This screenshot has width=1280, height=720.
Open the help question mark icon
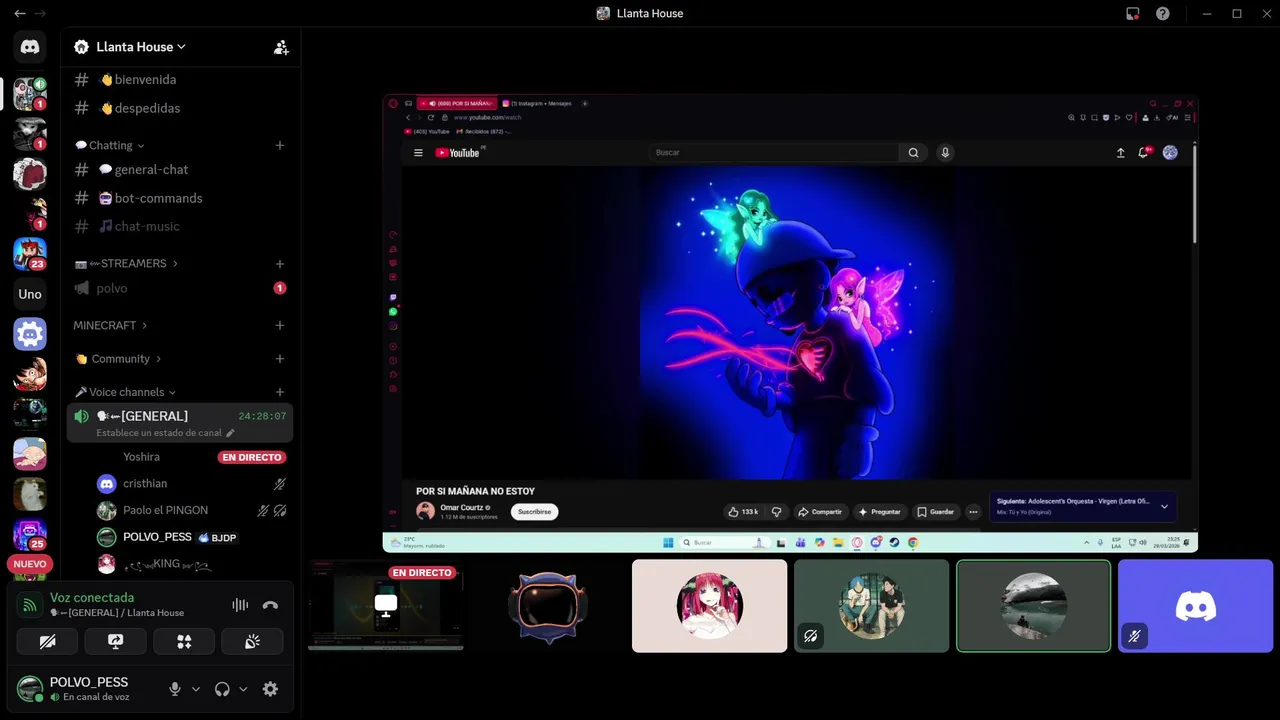[1162, 13]
